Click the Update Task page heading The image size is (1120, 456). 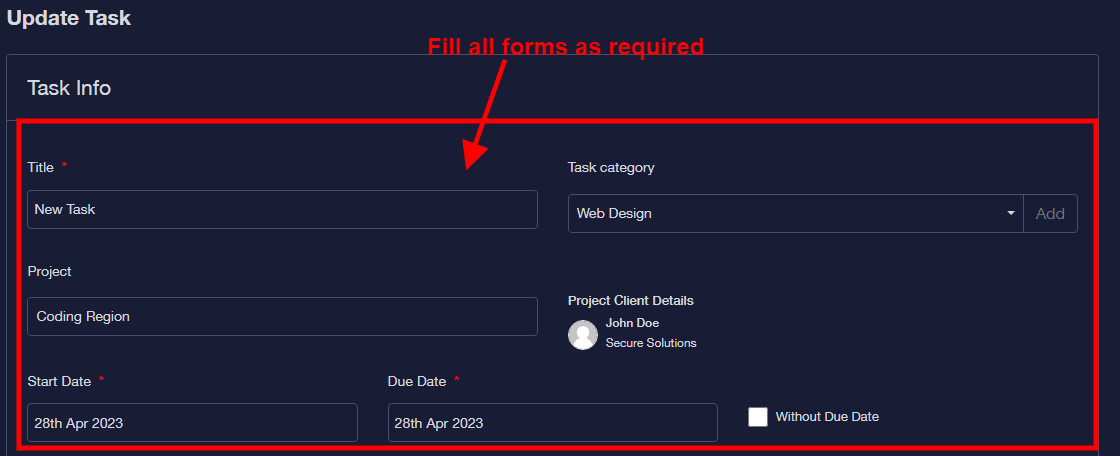click(69, 18)
